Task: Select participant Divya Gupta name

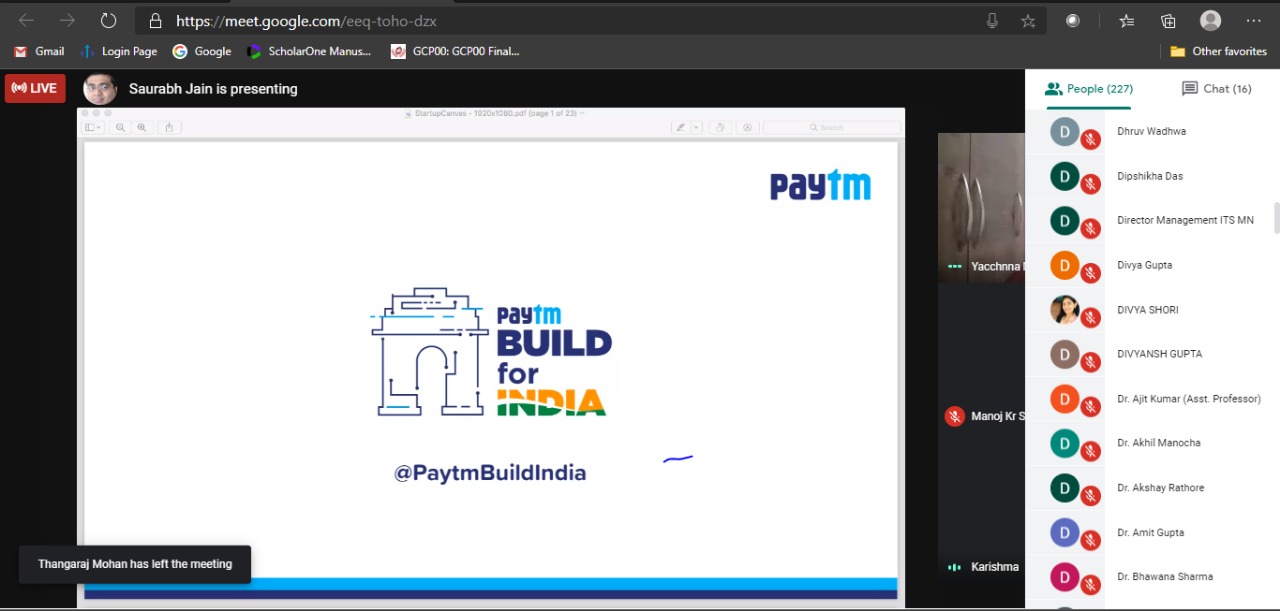Action: 1144,265
